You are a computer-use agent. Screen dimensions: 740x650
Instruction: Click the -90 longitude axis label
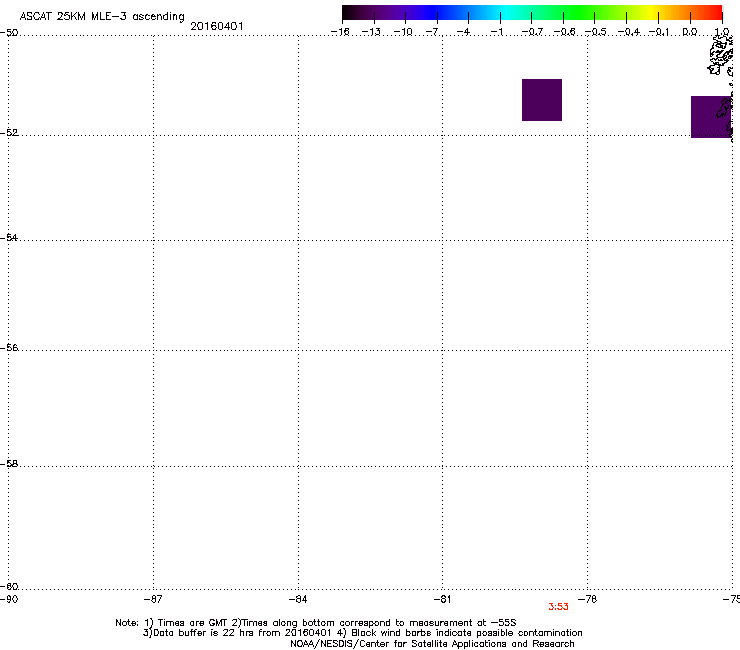click(9, 599)
